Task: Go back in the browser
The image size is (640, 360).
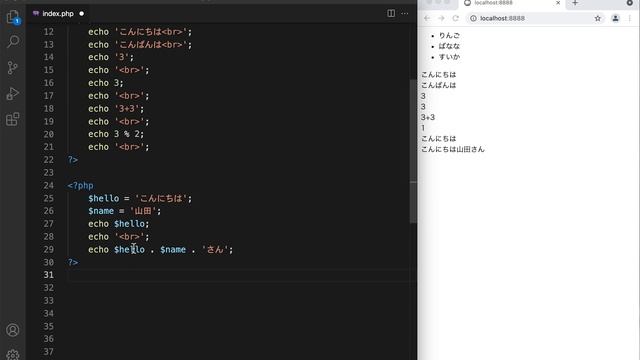Action: pos(427,18)
